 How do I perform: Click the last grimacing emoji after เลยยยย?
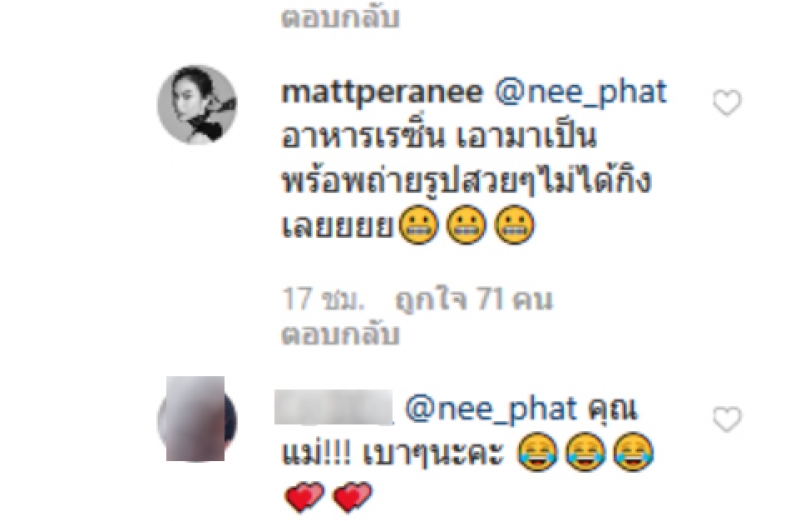click(x=514, y=225)
